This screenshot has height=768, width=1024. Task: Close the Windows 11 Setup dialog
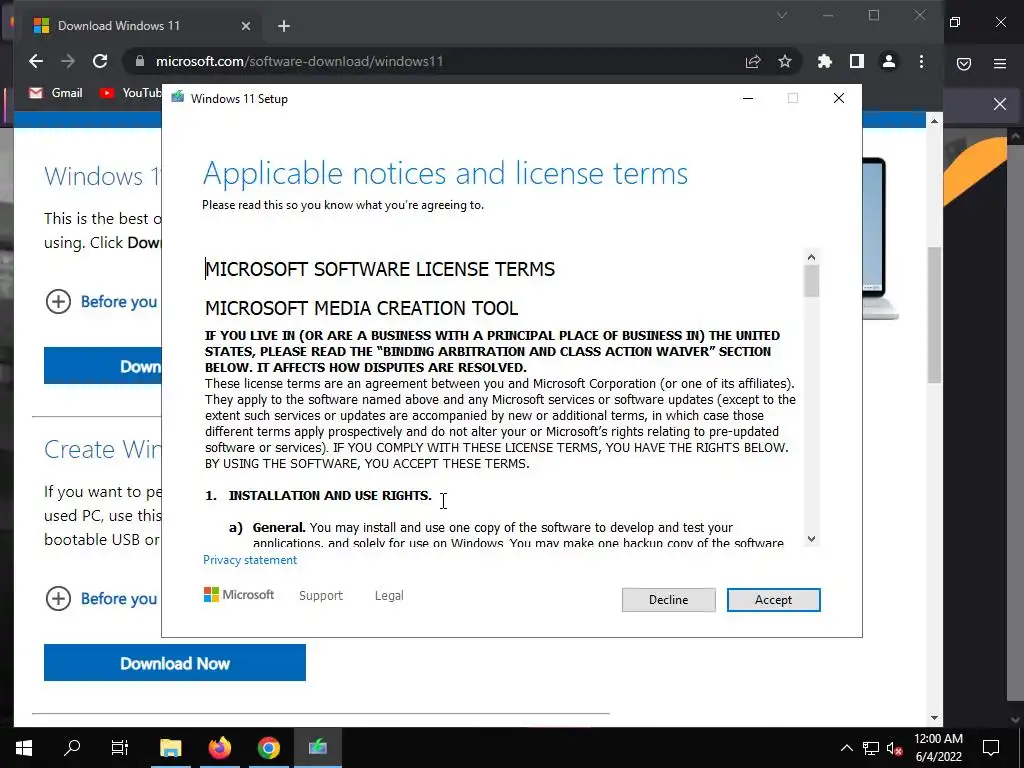coord(839,99)
